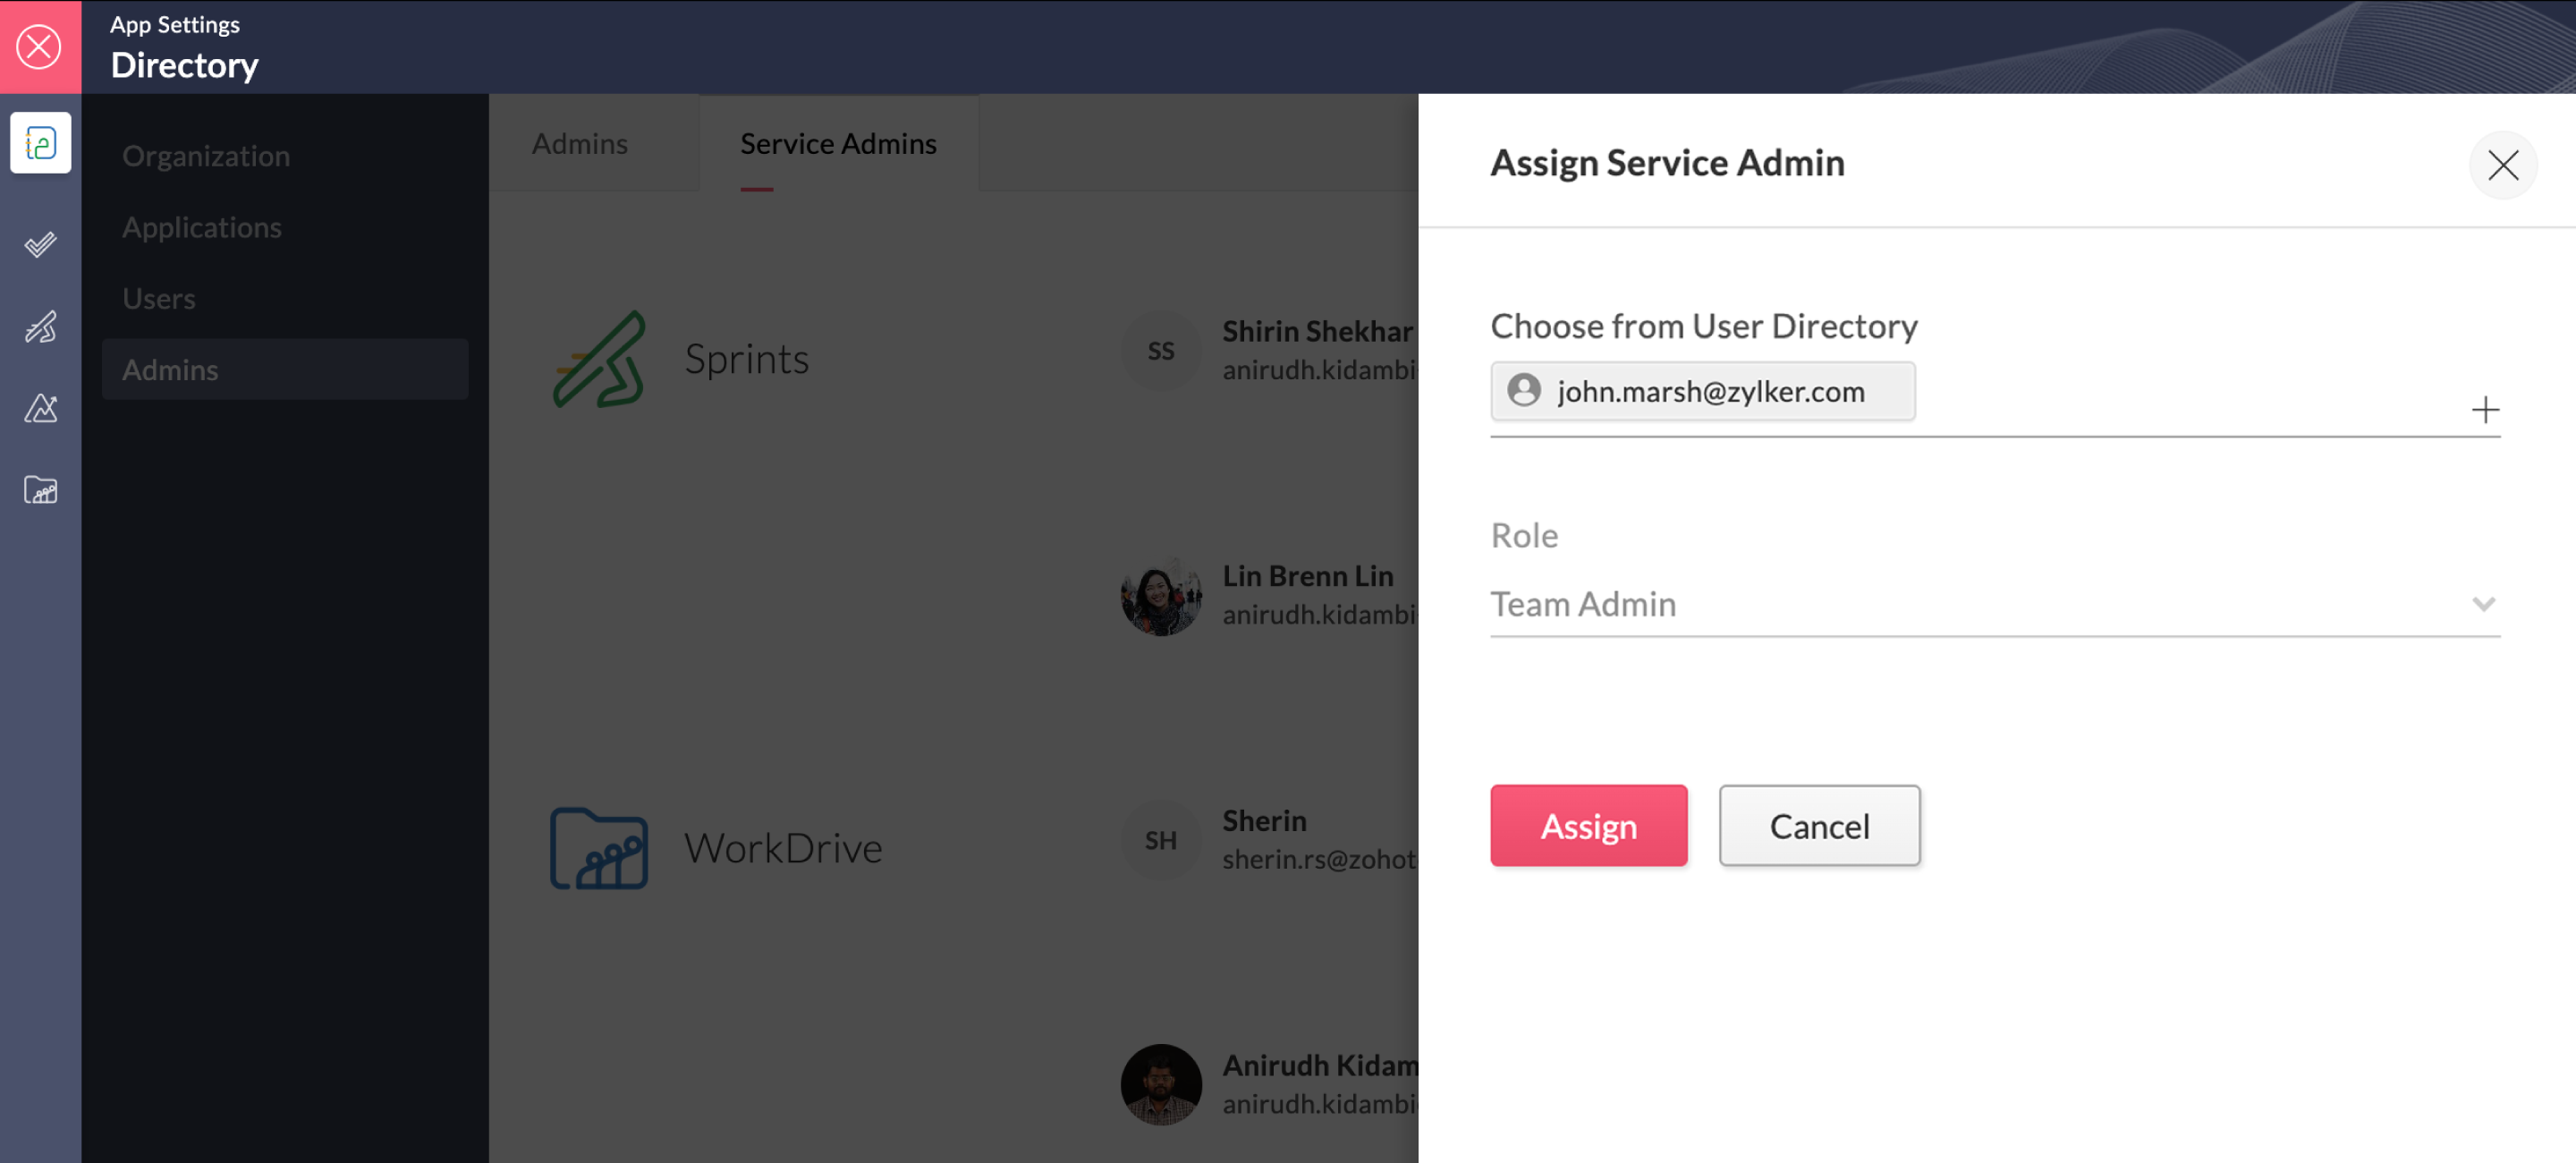The height and width of the screenshot is (1163, 2576).
Task: Click the Cancel button
Action: tap(1819, 826)
